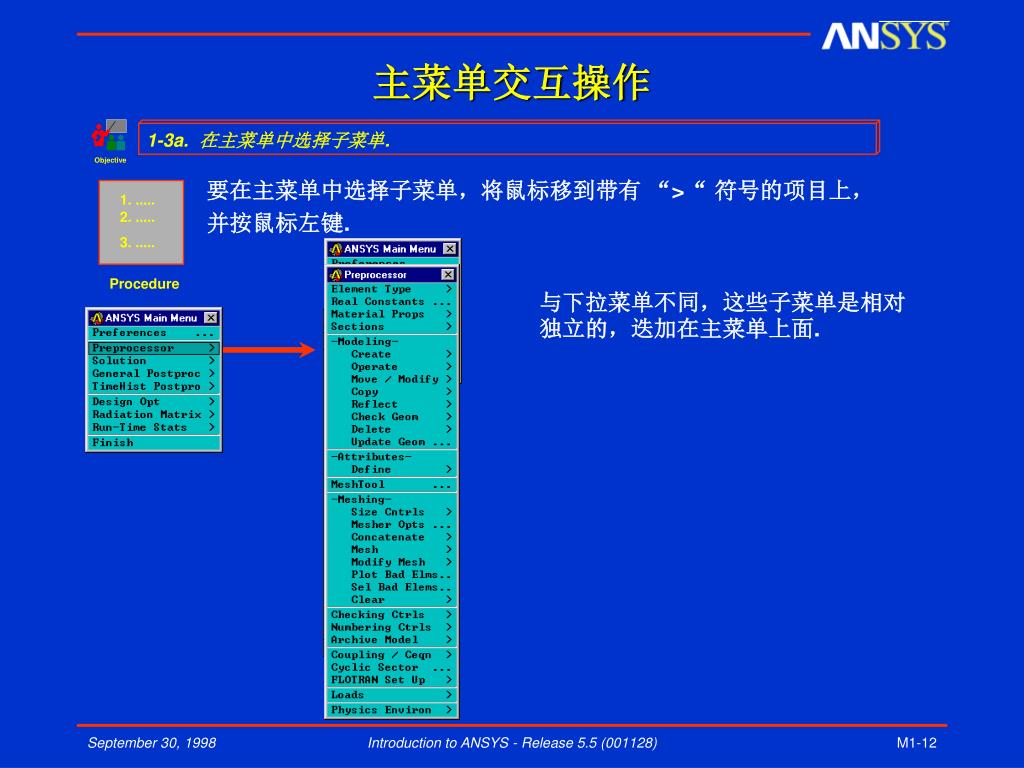The width and height of the screenshot is (1024, 768).
Task: Open Check Geom submenu
Action: pos(391,417)
